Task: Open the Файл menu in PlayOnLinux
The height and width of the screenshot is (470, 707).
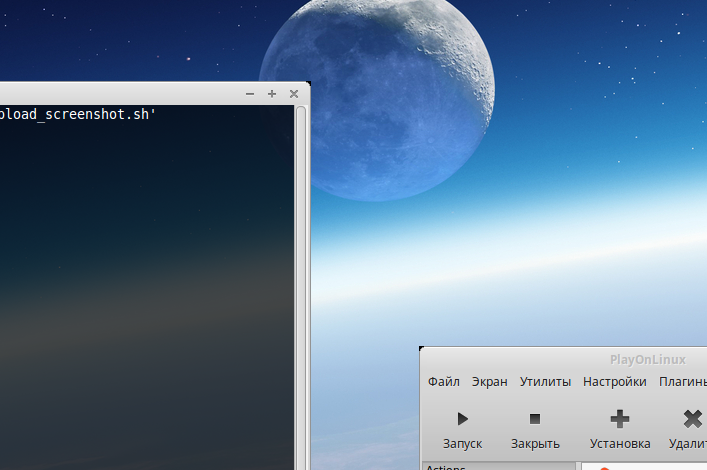Action: tap(443, 382)
